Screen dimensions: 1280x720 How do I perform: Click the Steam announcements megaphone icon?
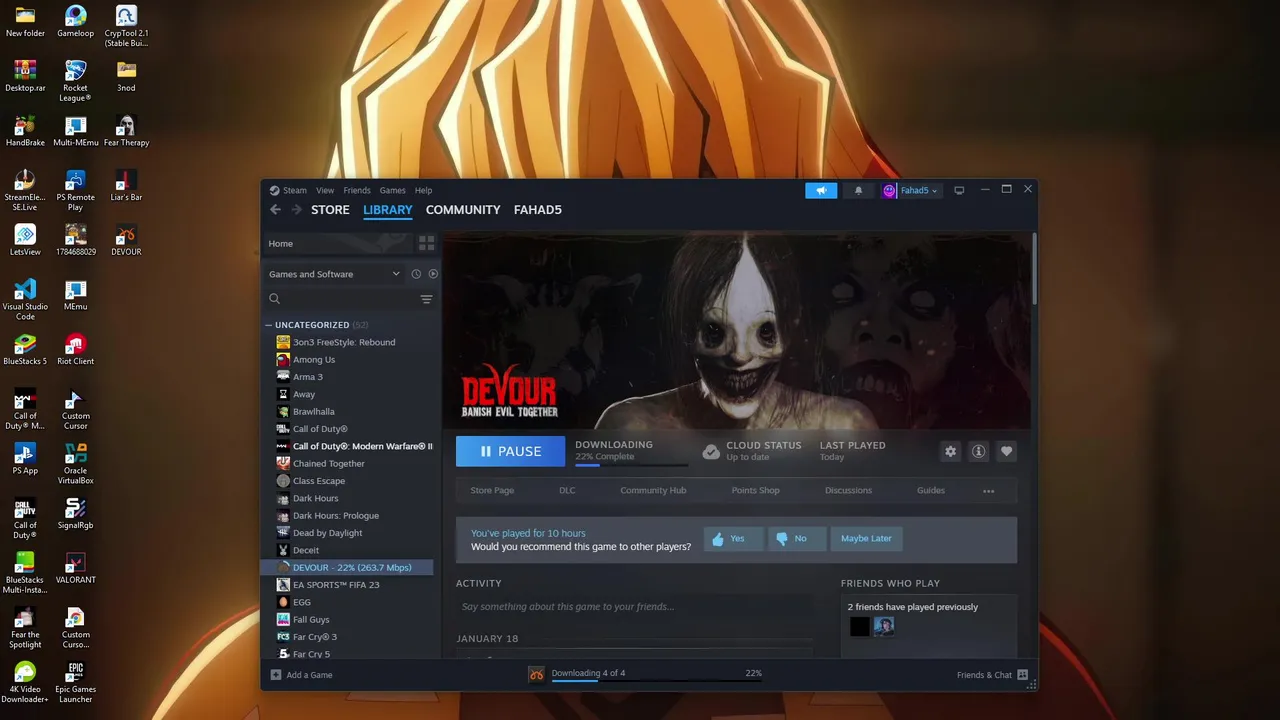coord(821,190)
